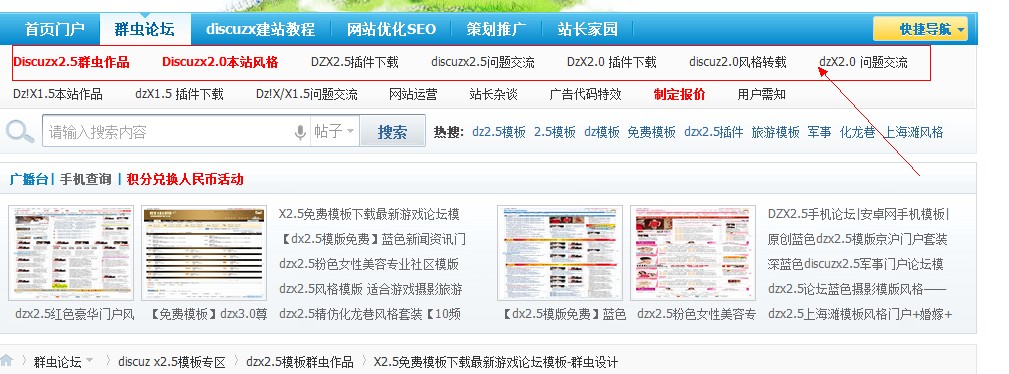Open dzx2.5粉色女性美容专业社区模版 article
The height and width of the screenshot is (374, 1009).
369,264
